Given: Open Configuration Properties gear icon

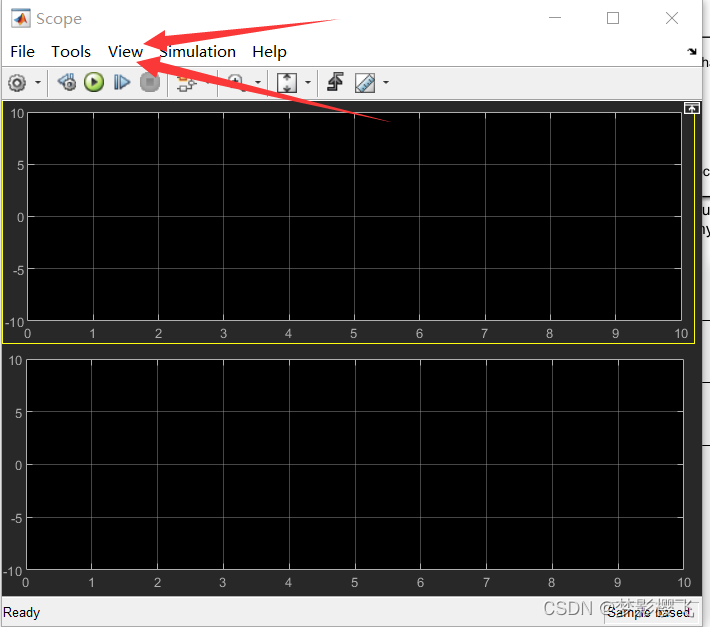Looking at the screenshot, I should point(17,83).
